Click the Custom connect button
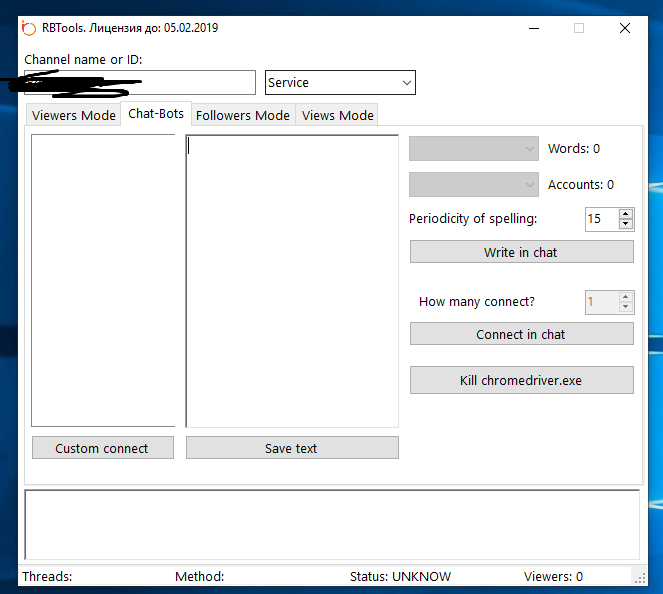The image size is (663, 594). click(x=102, y=448)
